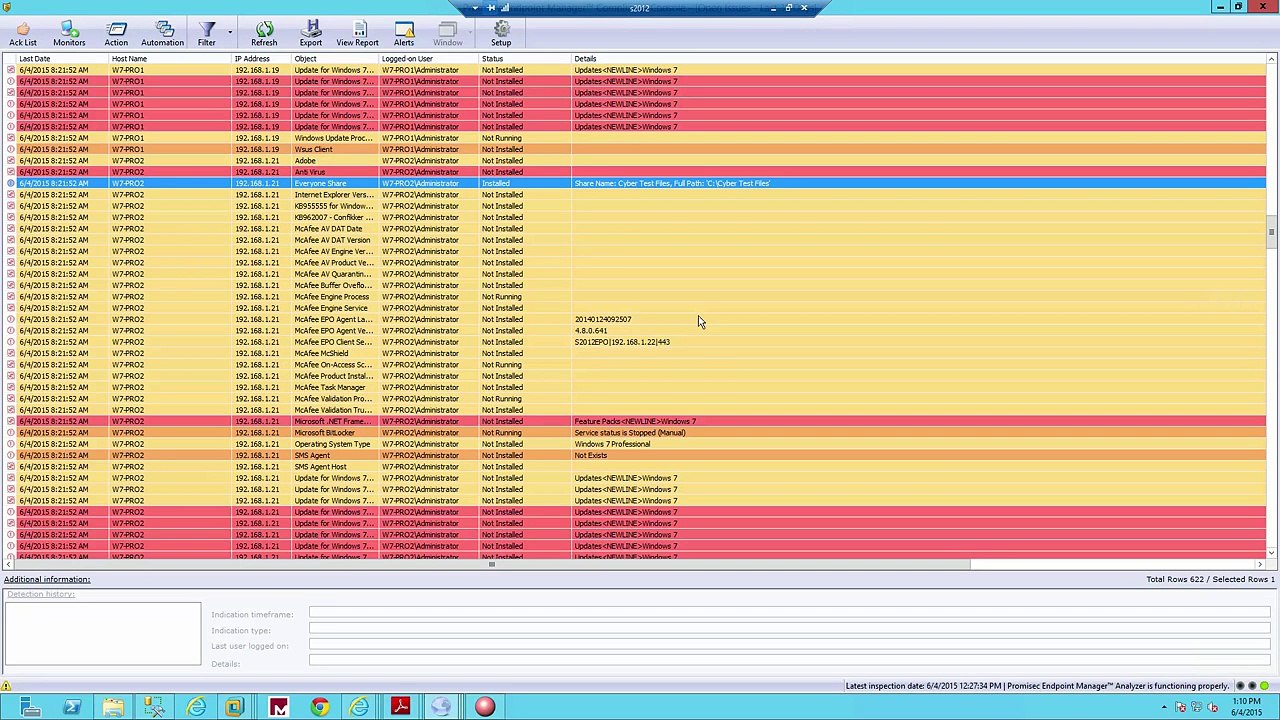The width and height of the screenshot is (1280, 720).
Task: Click the Indication timeframe field
Action: tap(790, 613)
